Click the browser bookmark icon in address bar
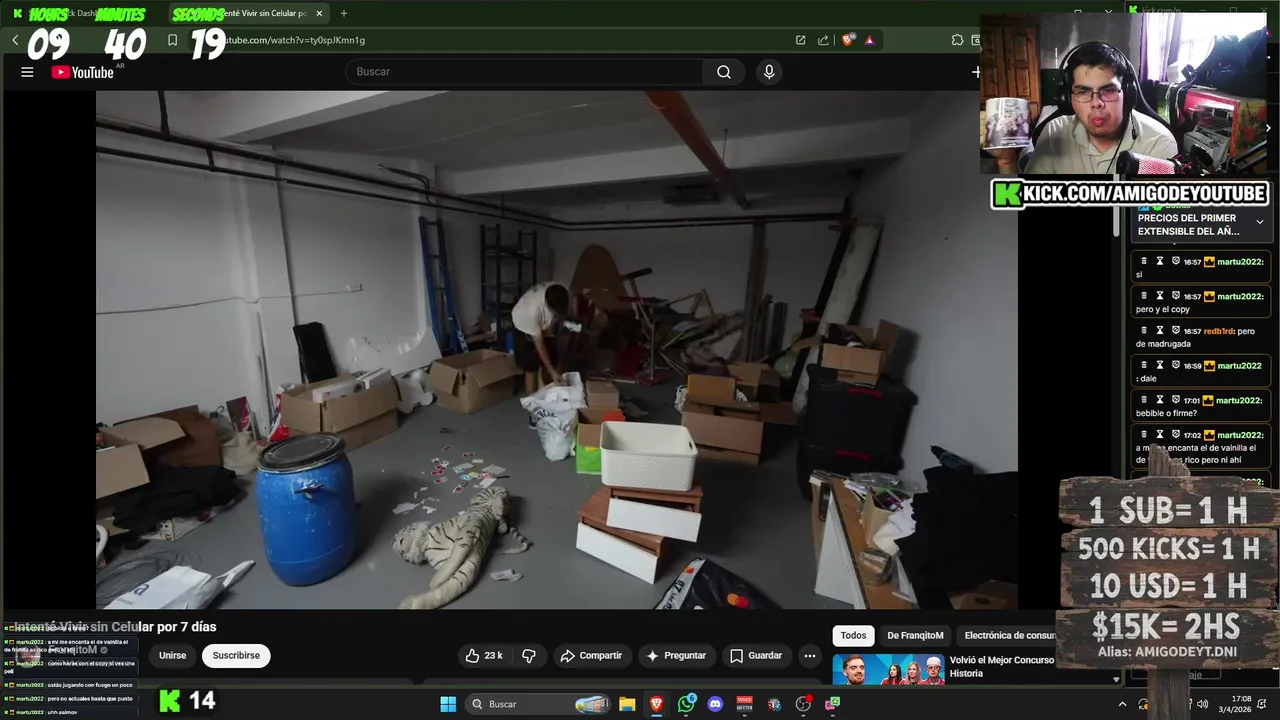 172,40
